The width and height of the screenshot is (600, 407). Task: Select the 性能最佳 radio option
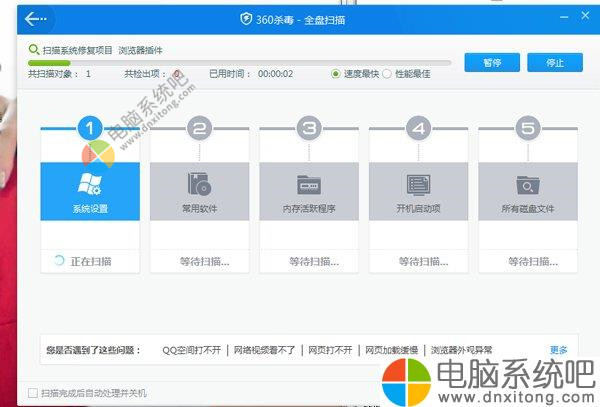pos(389,73)
